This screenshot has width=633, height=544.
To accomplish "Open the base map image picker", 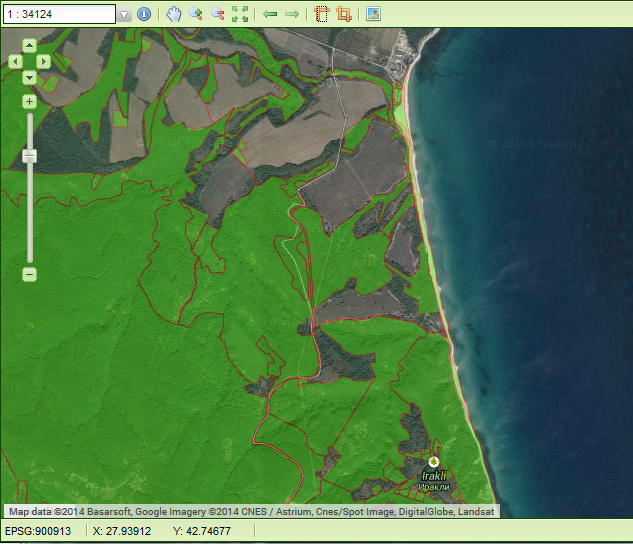I will 373,14.
